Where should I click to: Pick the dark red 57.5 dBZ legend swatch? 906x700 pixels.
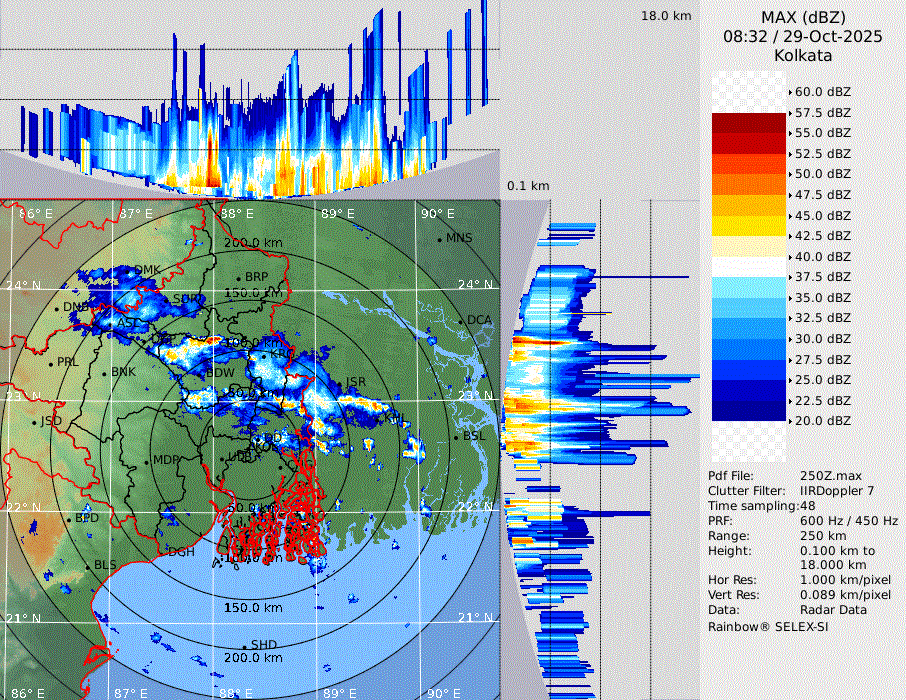[x=748, y=123]
